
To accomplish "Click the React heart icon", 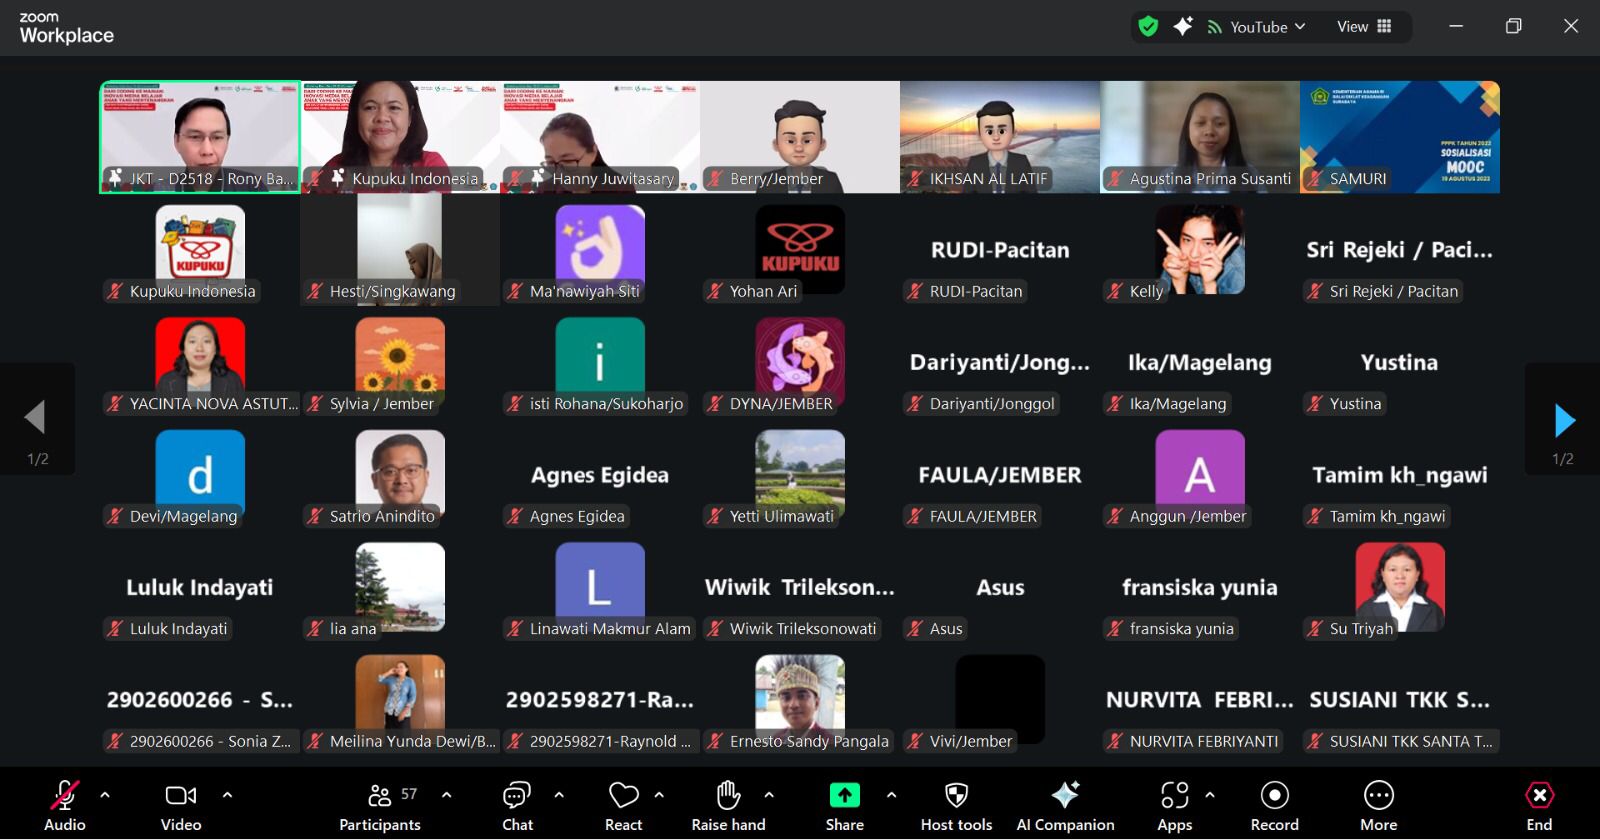I will click(x=623, y=796).
